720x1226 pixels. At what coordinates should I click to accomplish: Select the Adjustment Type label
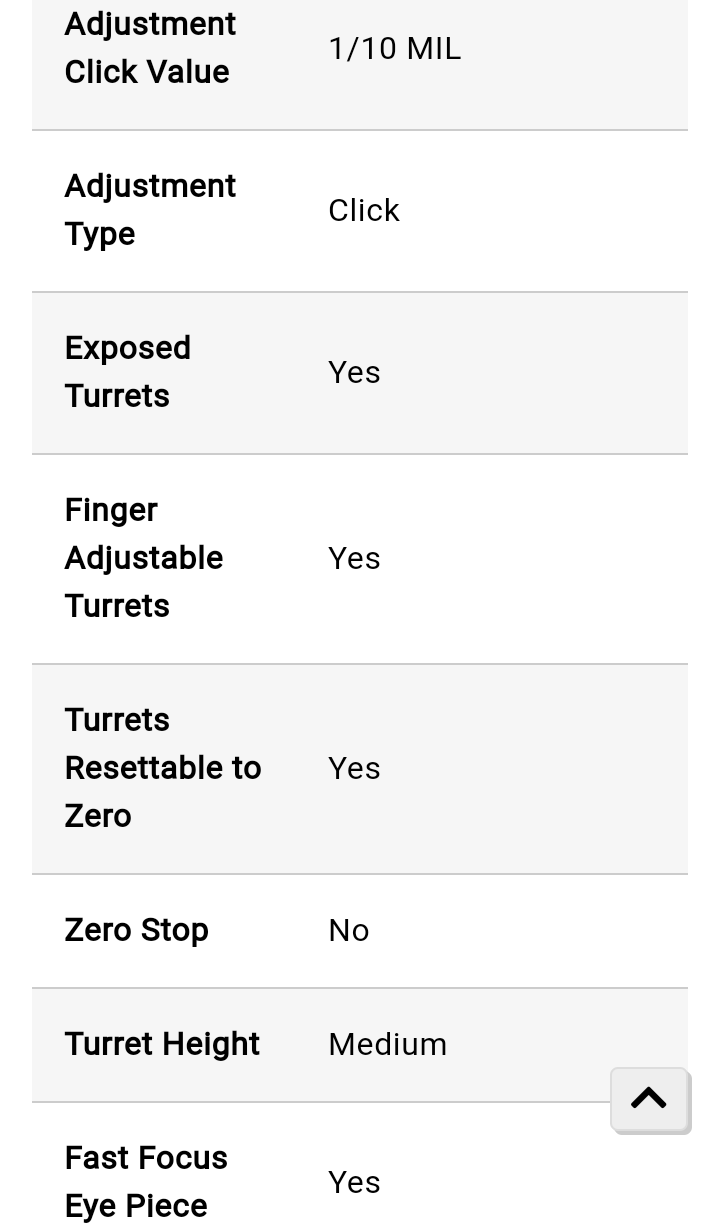[150, 210]
